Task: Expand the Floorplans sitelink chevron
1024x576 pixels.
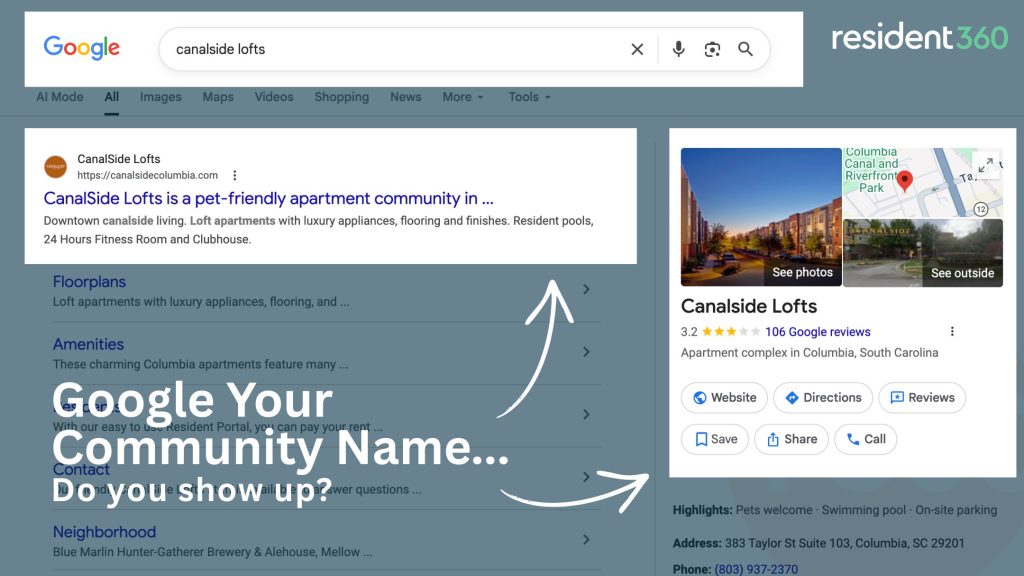Action: [x=587, y=289]
